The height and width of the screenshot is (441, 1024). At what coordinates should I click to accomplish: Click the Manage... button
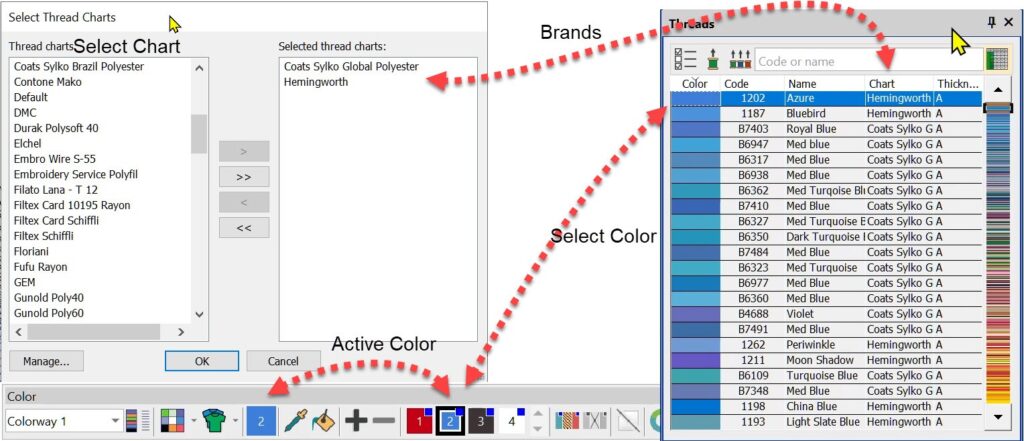(x=46, y=361)
